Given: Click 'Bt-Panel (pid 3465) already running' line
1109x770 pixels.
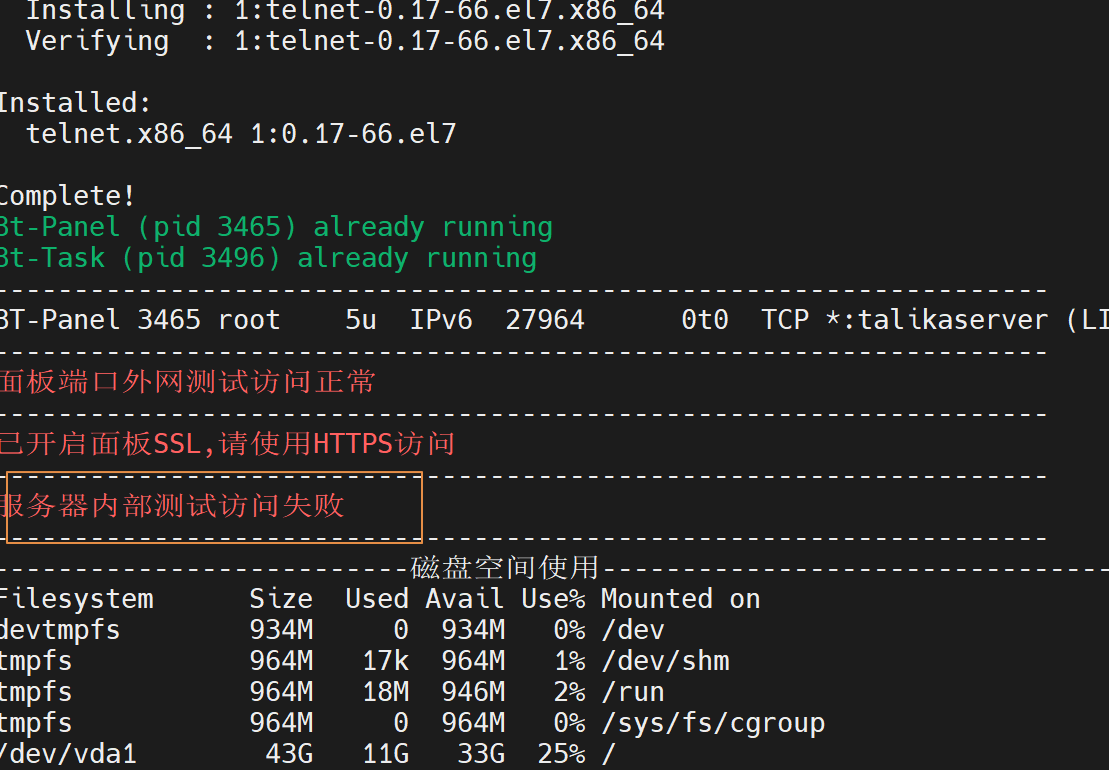Looking at the screenshot, I should pos(276,228).
